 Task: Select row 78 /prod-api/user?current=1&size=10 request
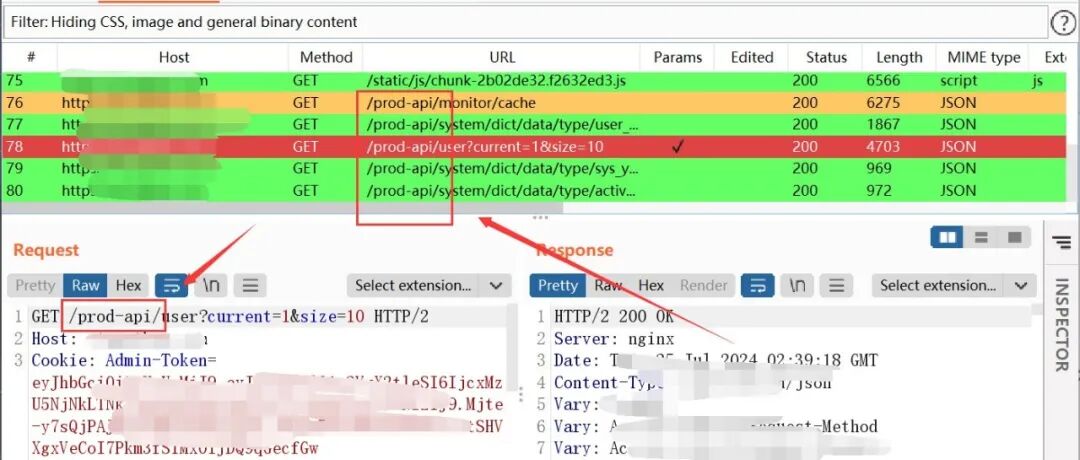(x=534, y=147)
